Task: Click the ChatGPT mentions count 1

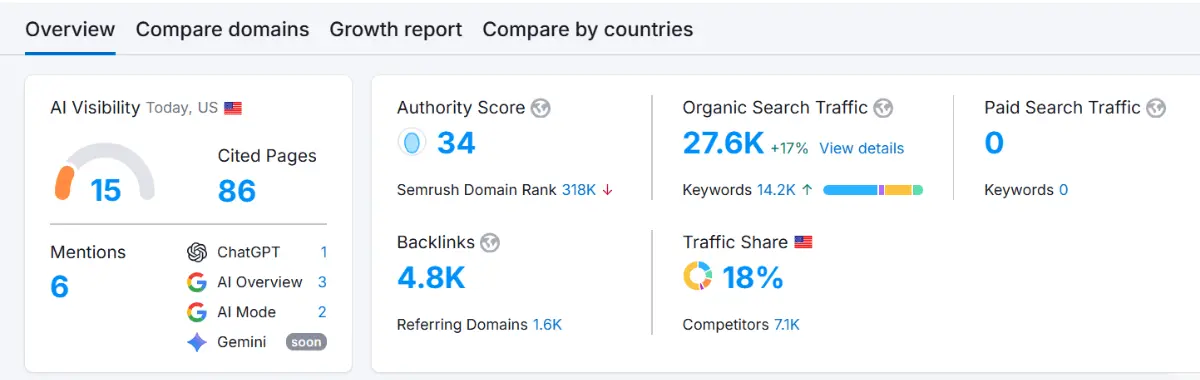Action: click(323, 252)
